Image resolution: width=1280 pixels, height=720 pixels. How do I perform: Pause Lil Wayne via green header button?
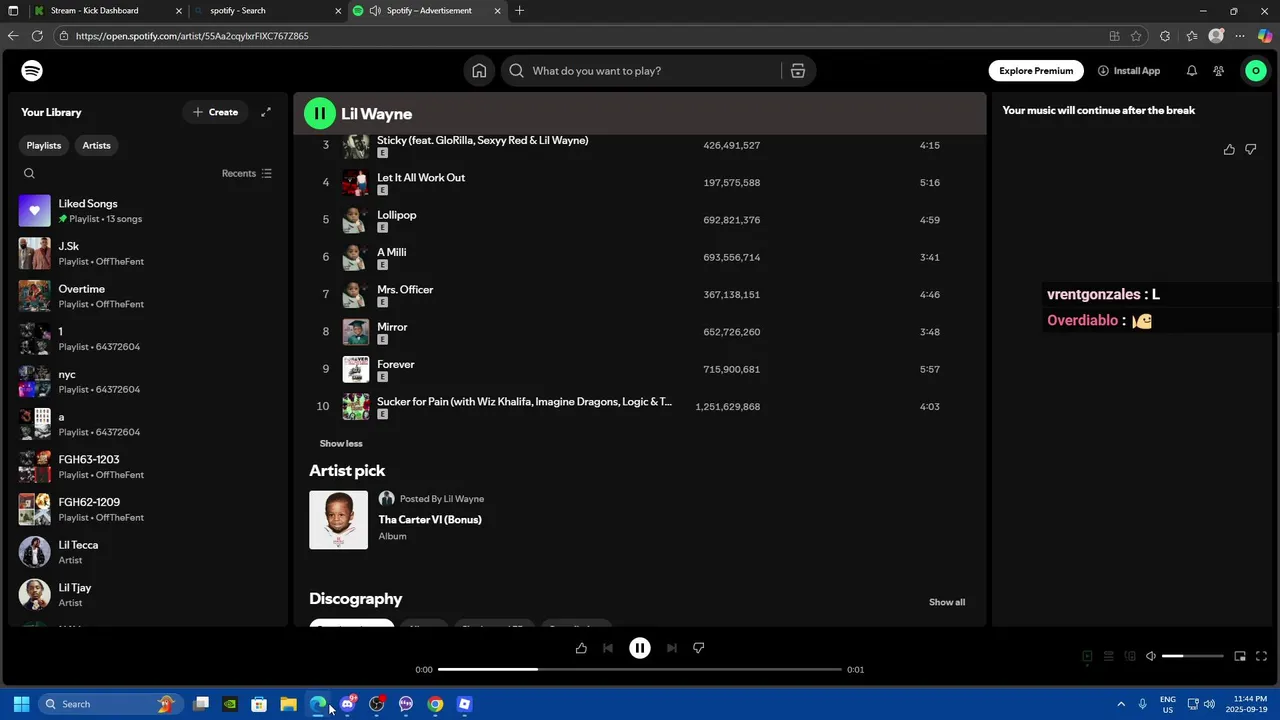tap(319, 113)
